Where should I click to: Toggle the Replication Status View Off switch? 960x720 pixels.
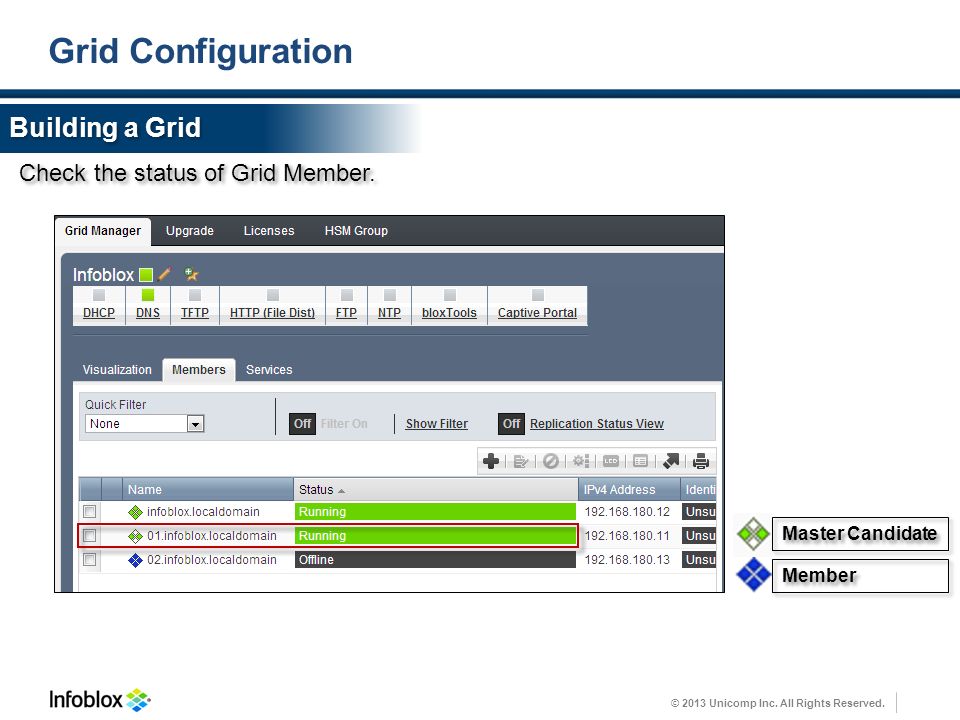pos(511,424)
